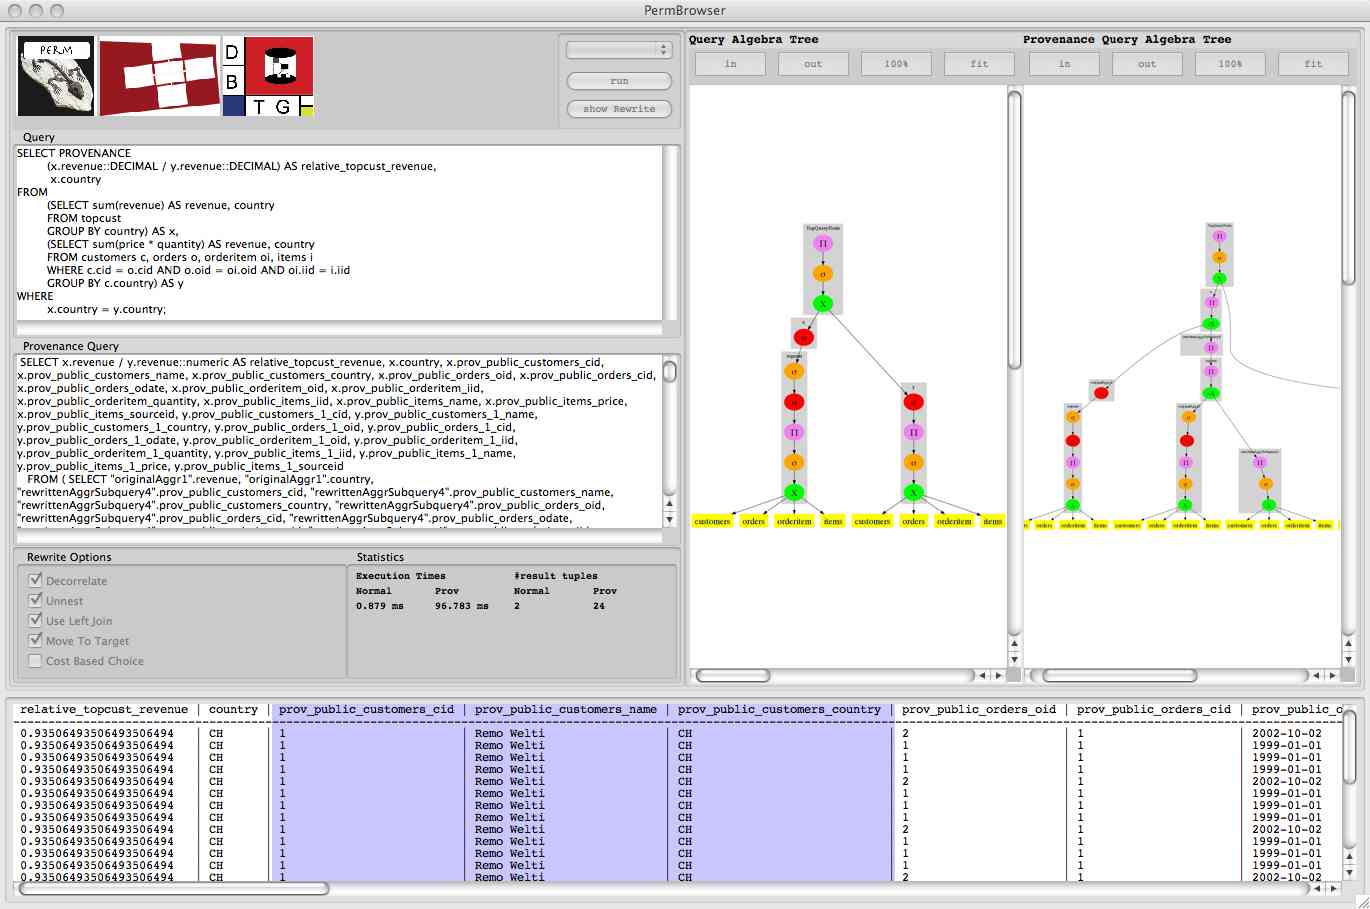Click the result table horizontal scrollbar thumb
Viewport: 1370px width, 909px height.
(x=174, y=888)
